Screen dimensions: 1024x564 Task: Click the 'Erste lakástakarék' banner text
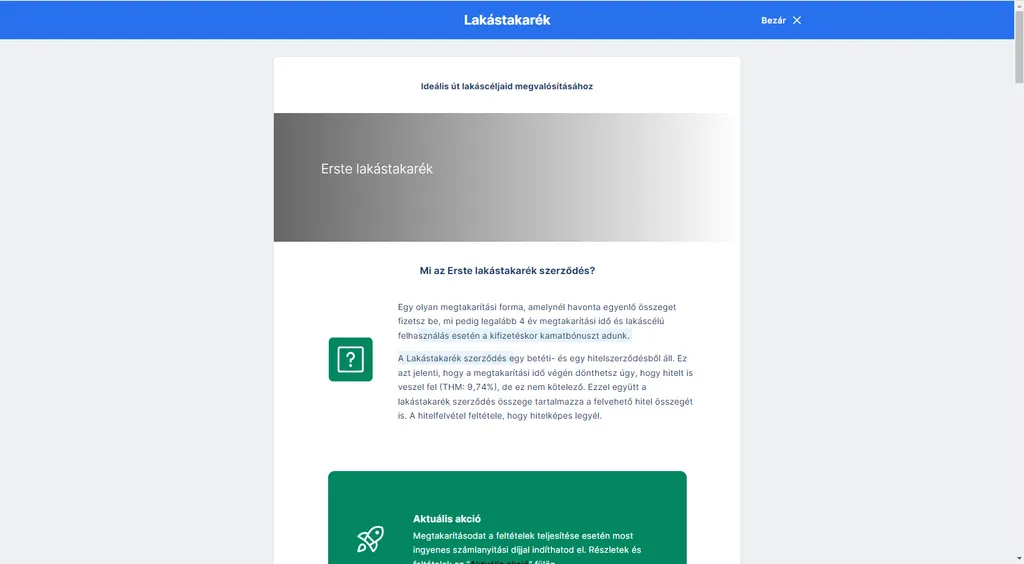click(377, 169)
